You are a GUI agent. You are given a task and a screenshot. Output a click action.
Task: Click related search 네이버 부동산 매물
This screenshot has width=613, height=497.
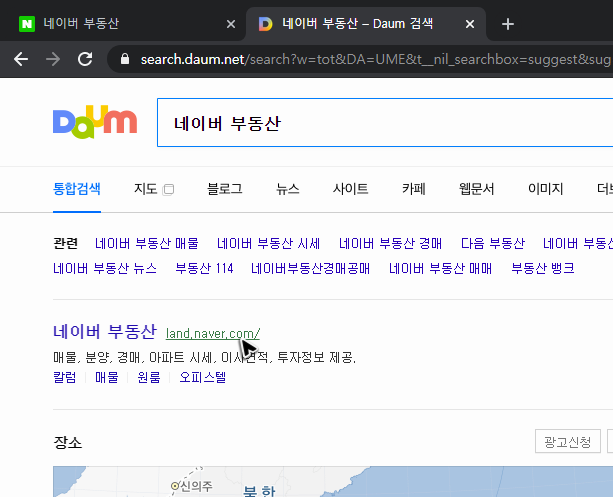pyautogui.click(x=147, y=243)
